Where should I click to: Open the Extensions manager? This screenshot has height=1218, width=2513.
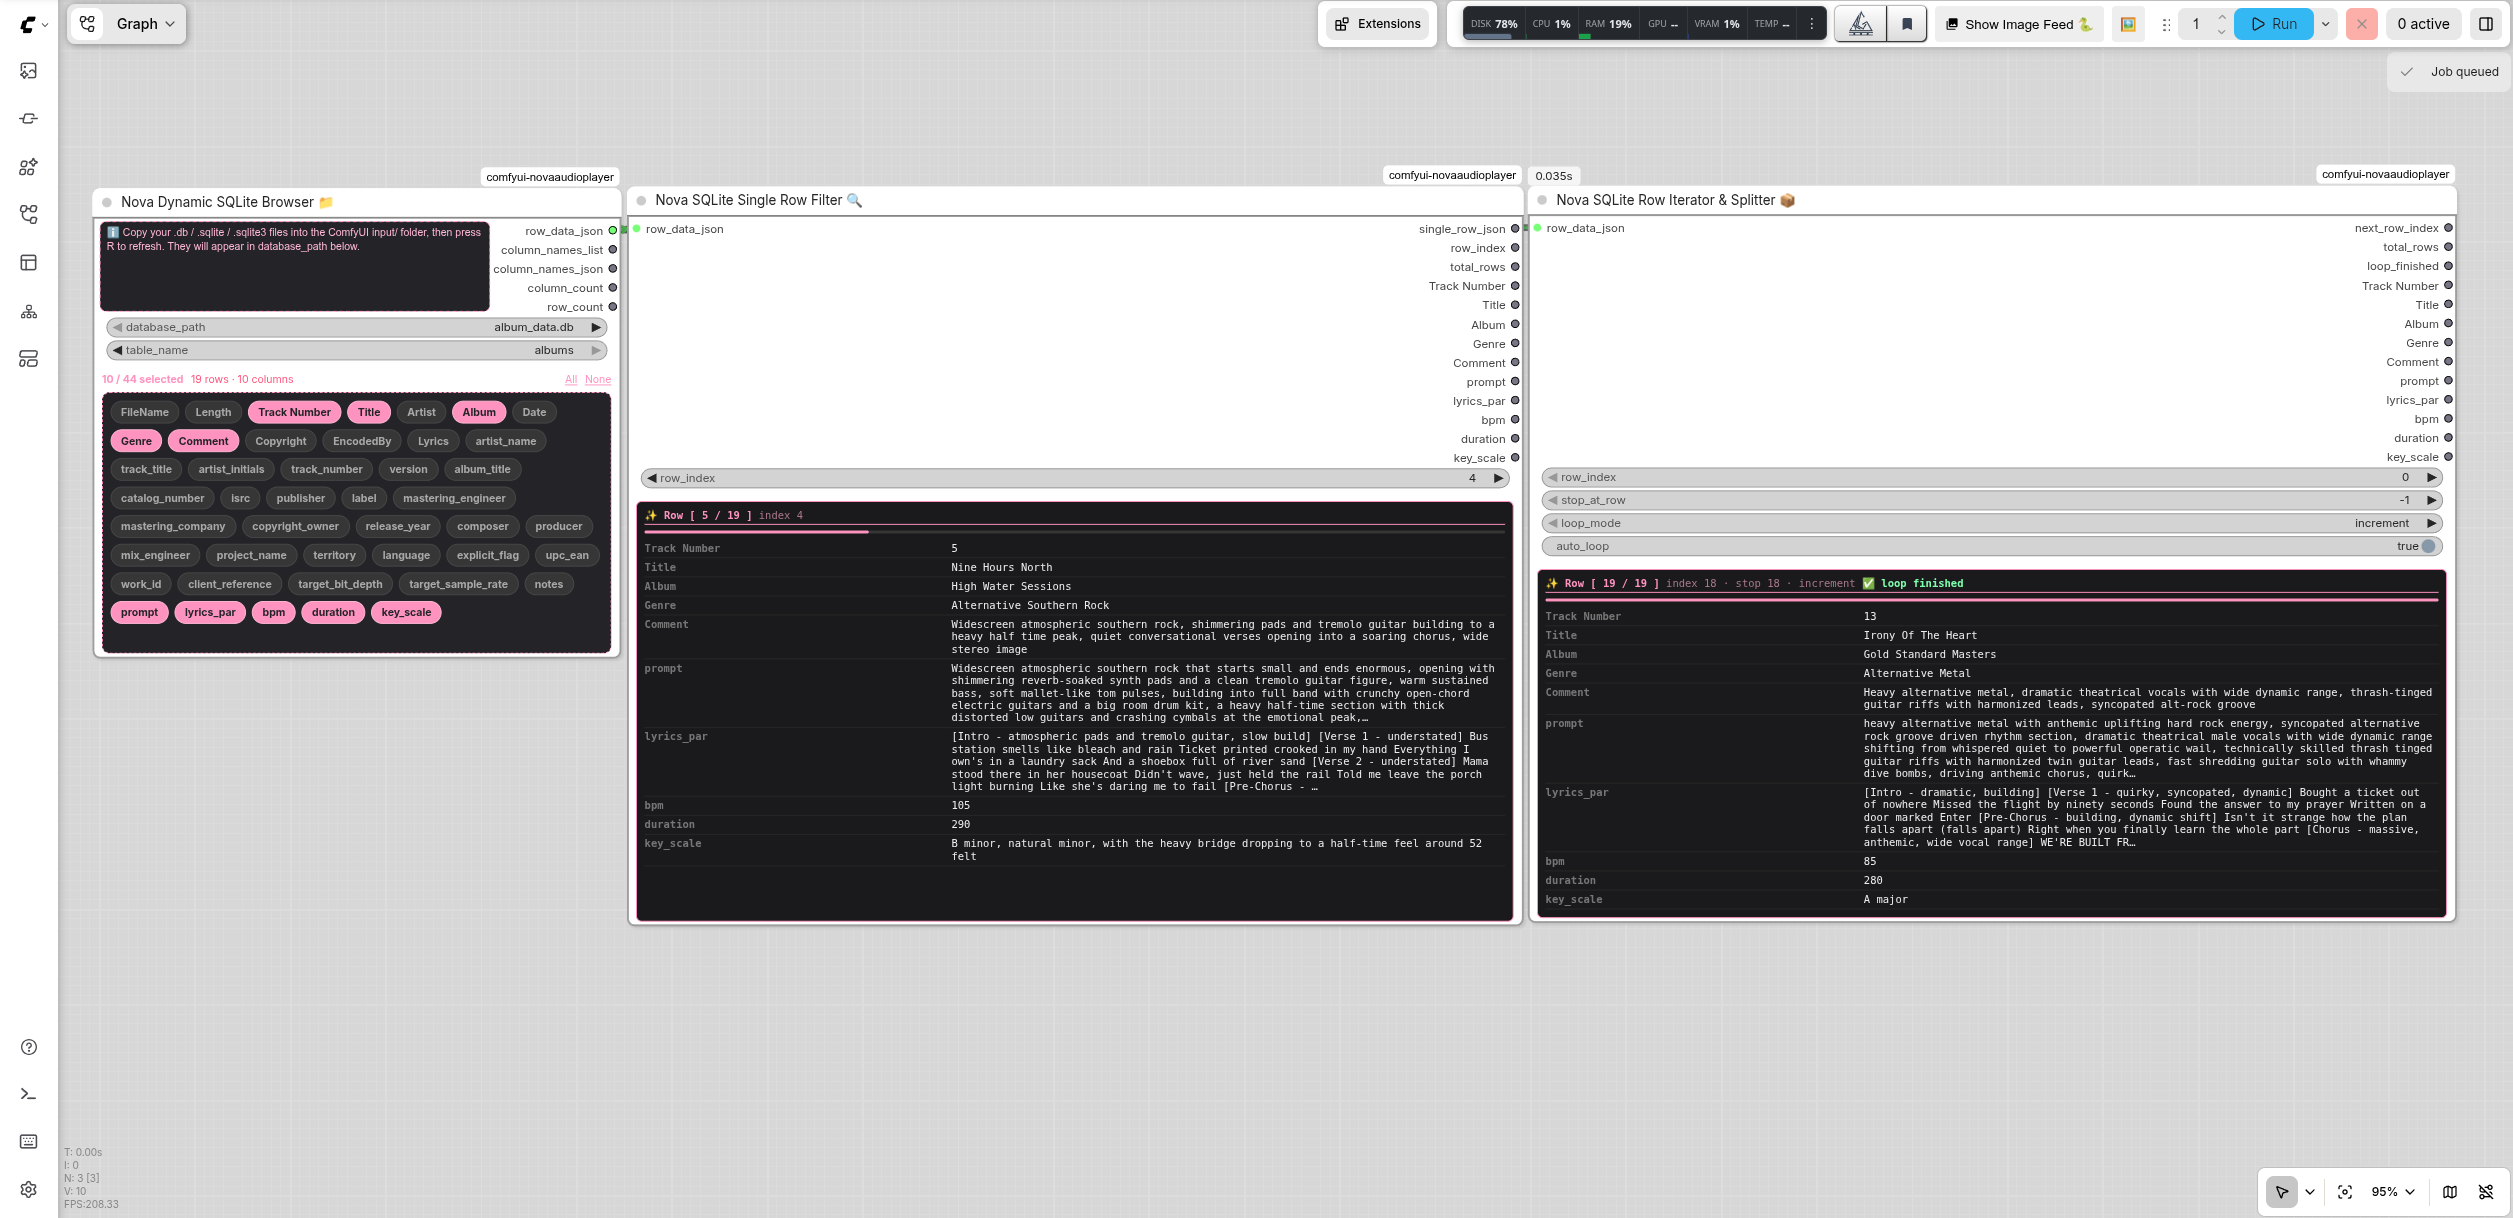point(1377,24)
